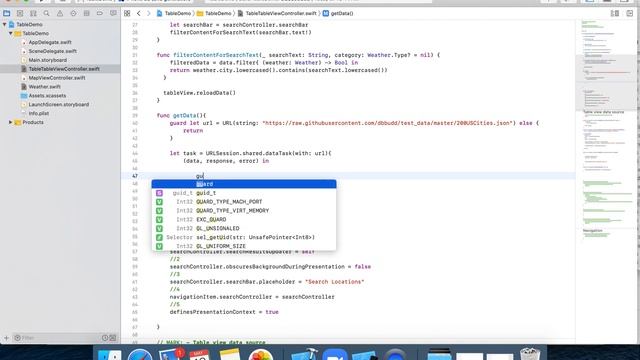Open Assets.xcassets catalog
The height and width of the screenshot is (360, 640).
[47, 96]
